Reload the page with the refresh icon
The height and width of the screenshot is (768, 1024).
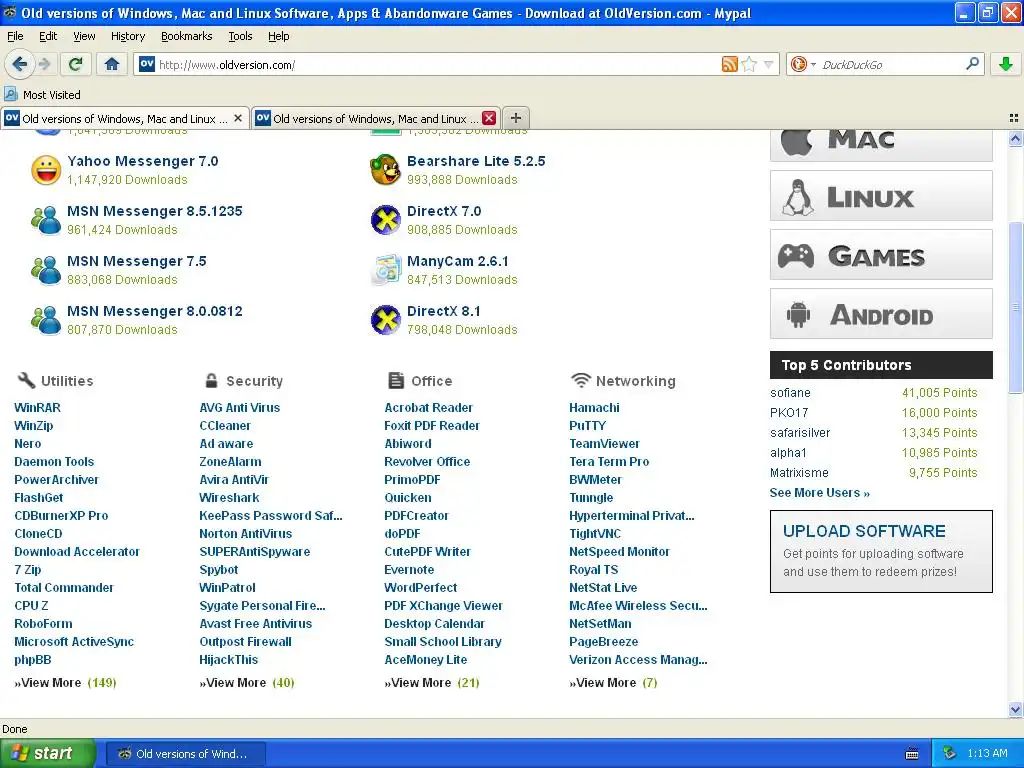click(x=76, y=64)
